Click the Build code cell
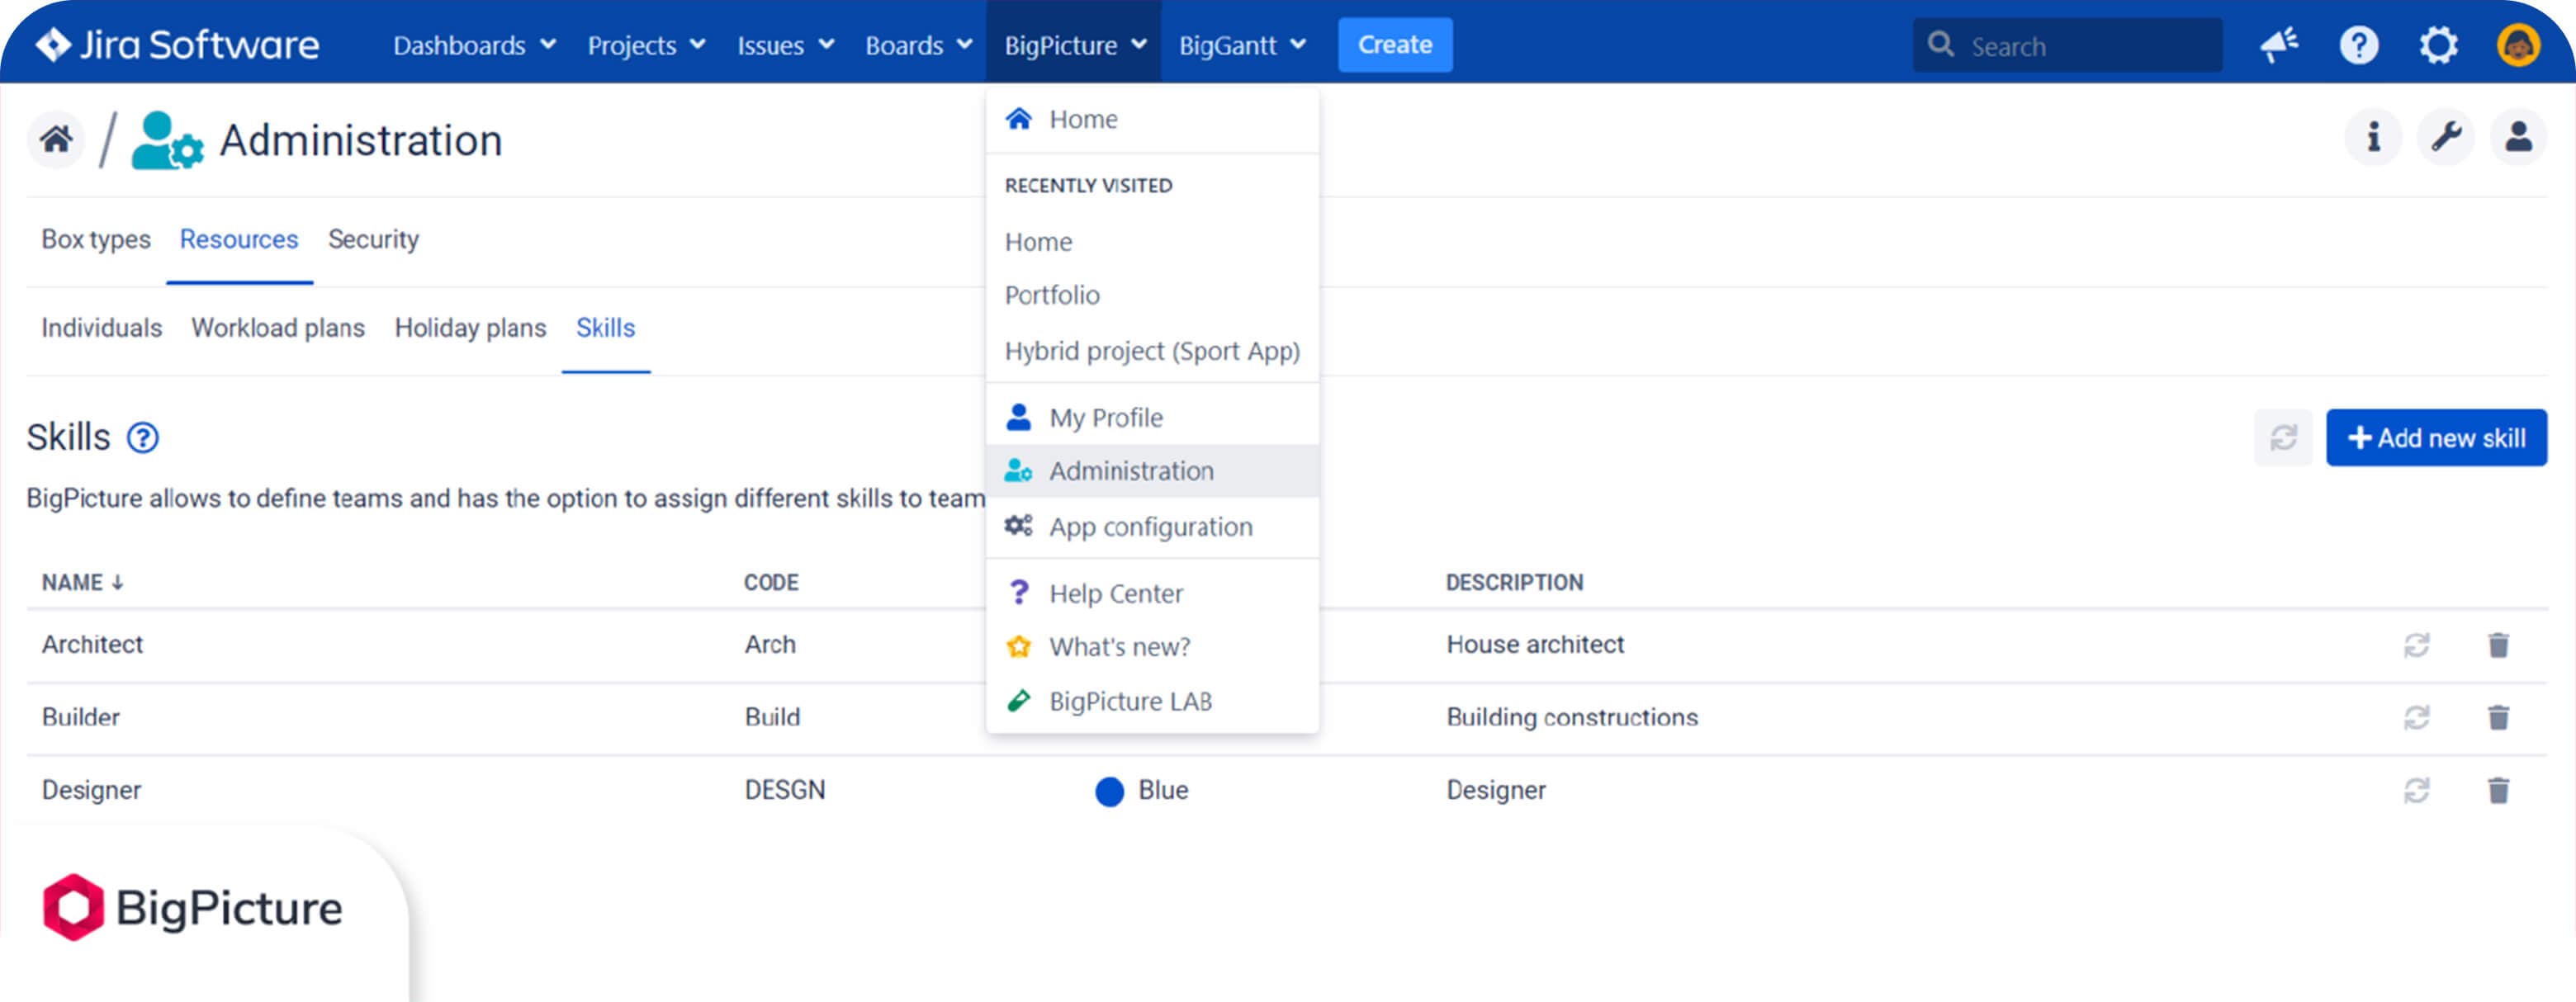2576x1002 pixels. (772, 717)
